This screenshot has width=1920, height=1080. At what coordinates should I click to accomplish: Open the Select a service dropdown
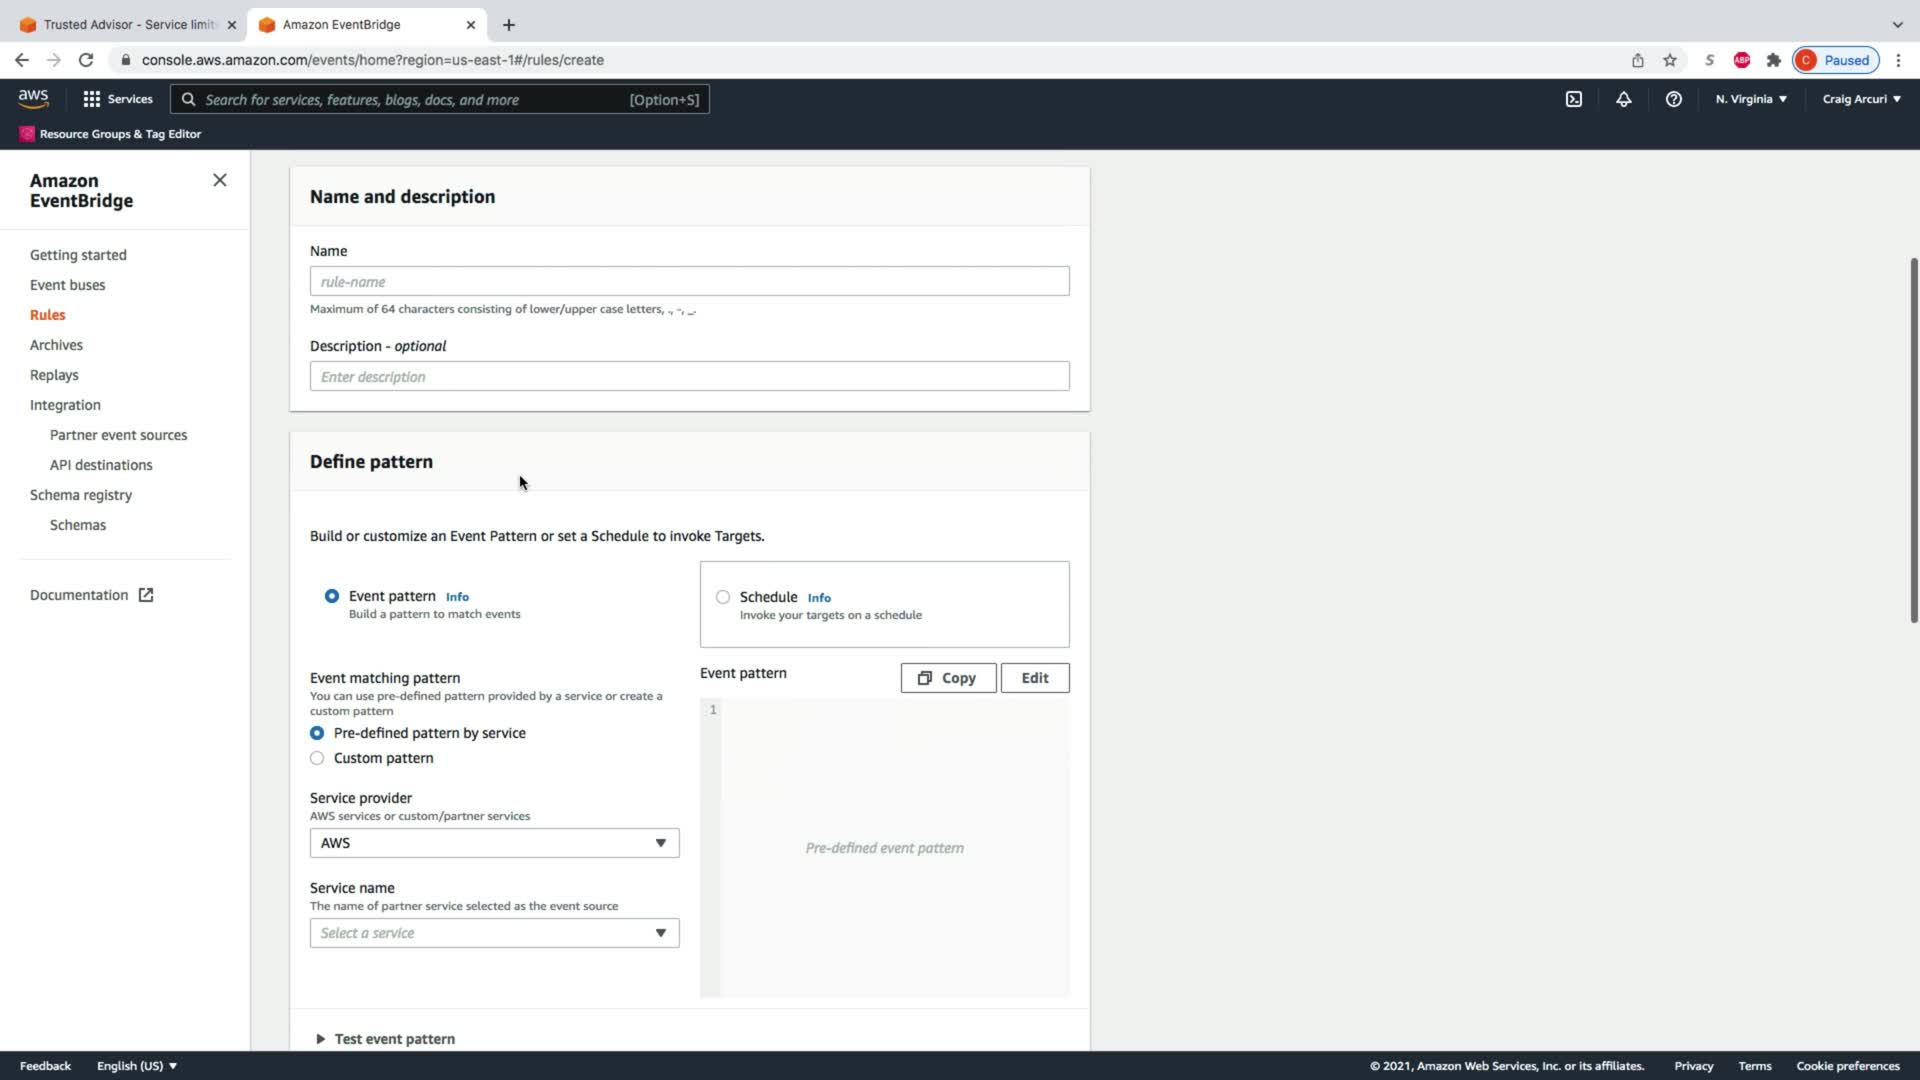(x=494, y=933)
